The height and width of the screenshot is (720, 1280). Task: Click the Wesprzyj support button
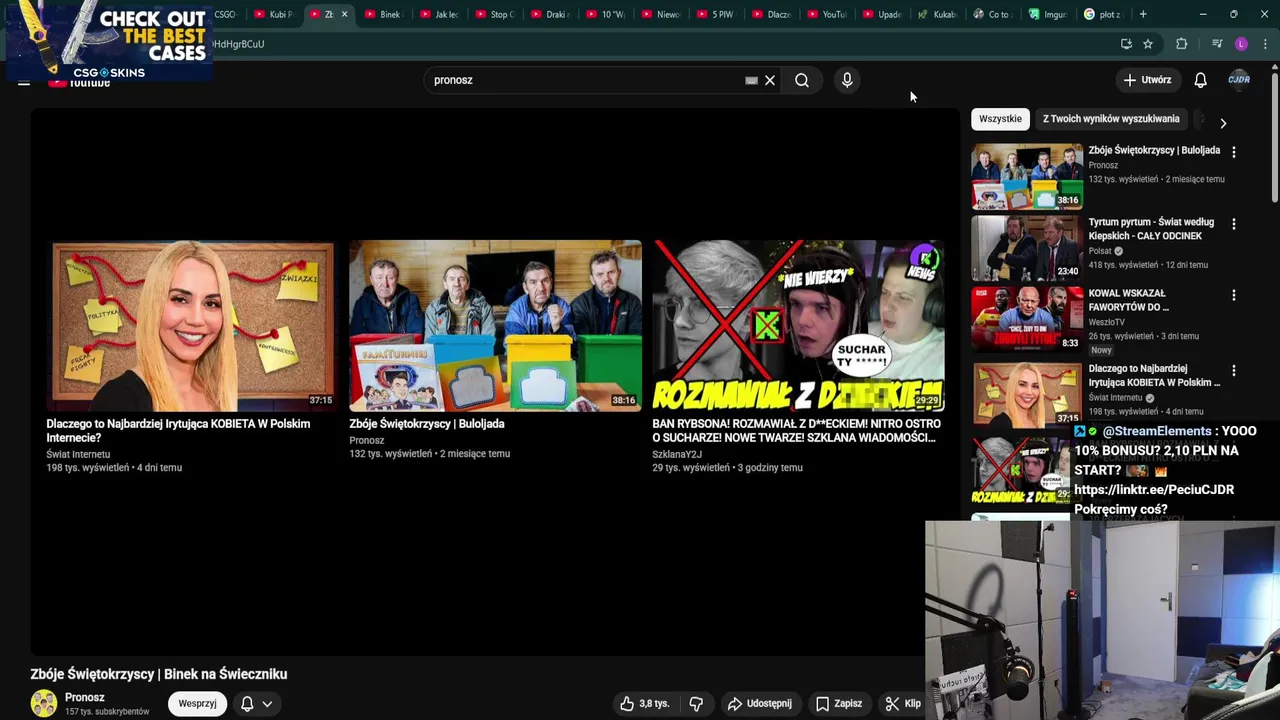[197, 703]
